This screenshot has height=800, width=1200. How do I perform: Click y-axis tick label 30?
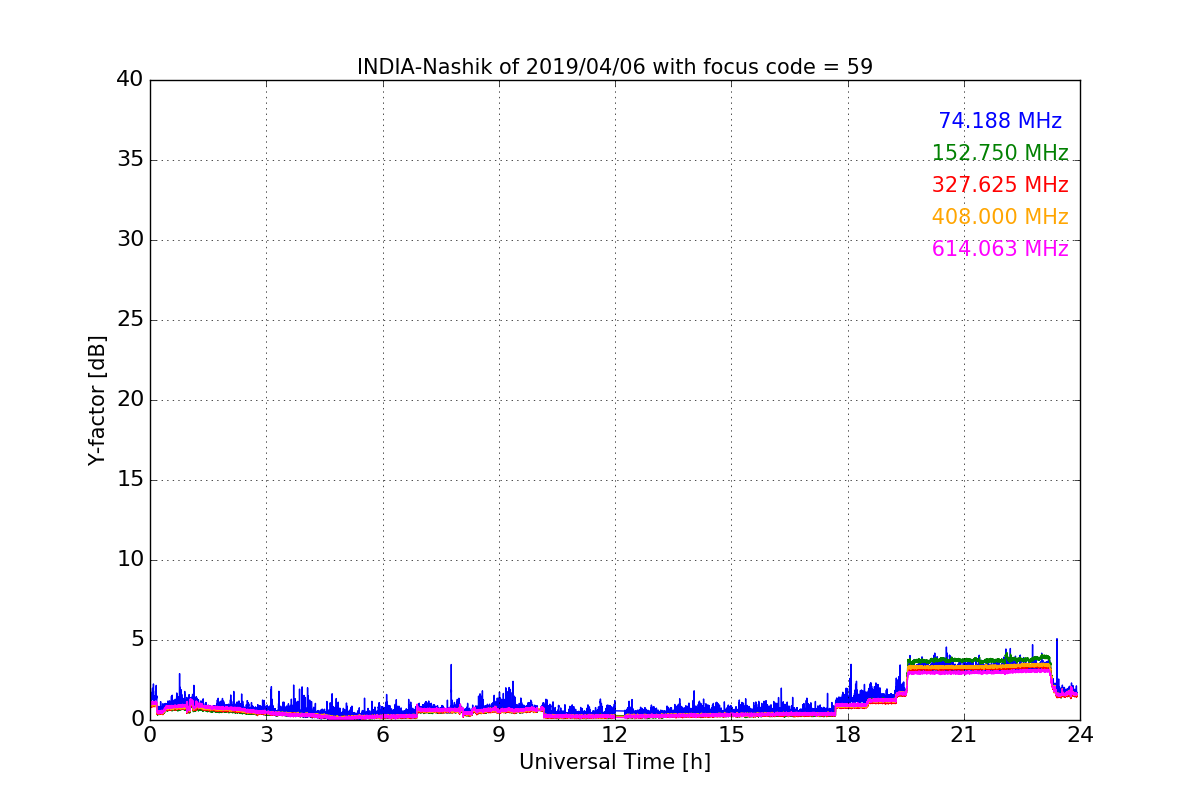click(130, 240)
